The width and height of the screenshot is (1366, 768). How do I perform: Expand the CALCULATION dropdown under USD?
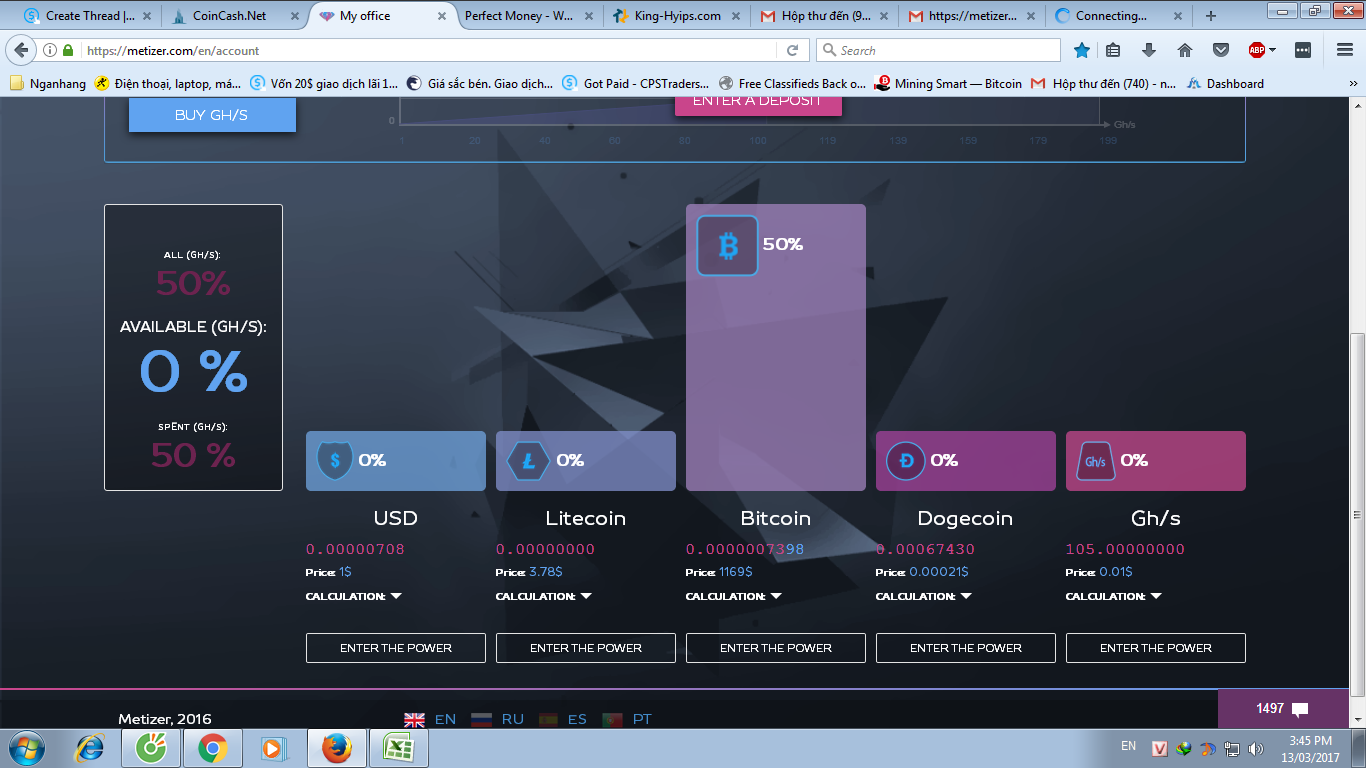[354, 596]
